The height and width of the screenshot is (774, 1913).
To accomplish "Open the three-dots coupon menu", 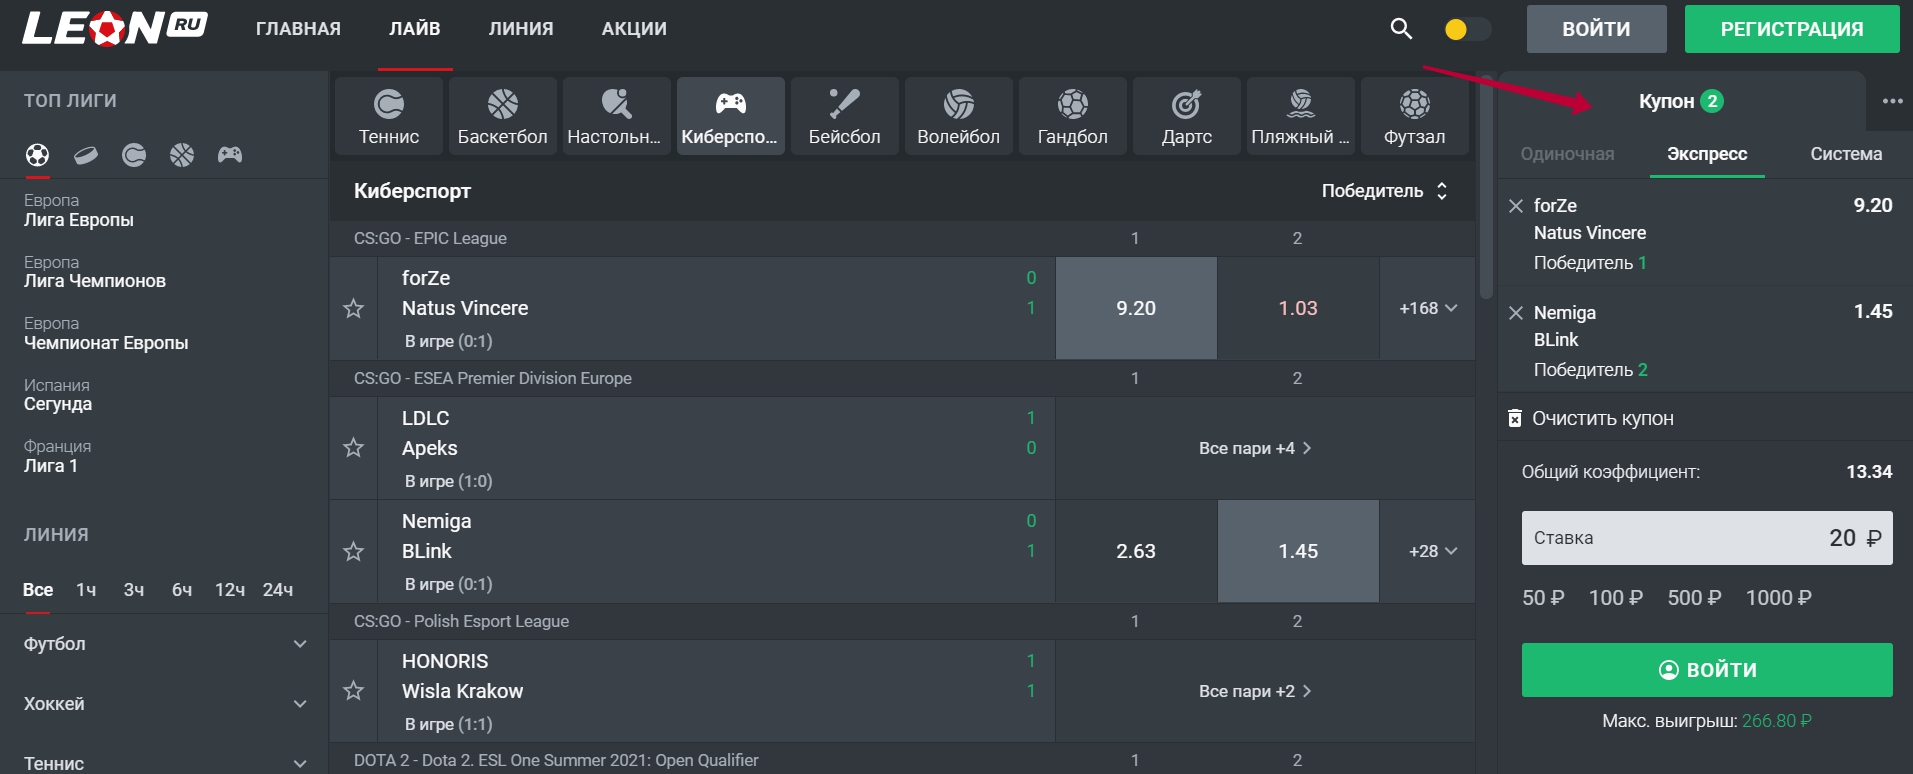I will click(x=1892, y=101).
